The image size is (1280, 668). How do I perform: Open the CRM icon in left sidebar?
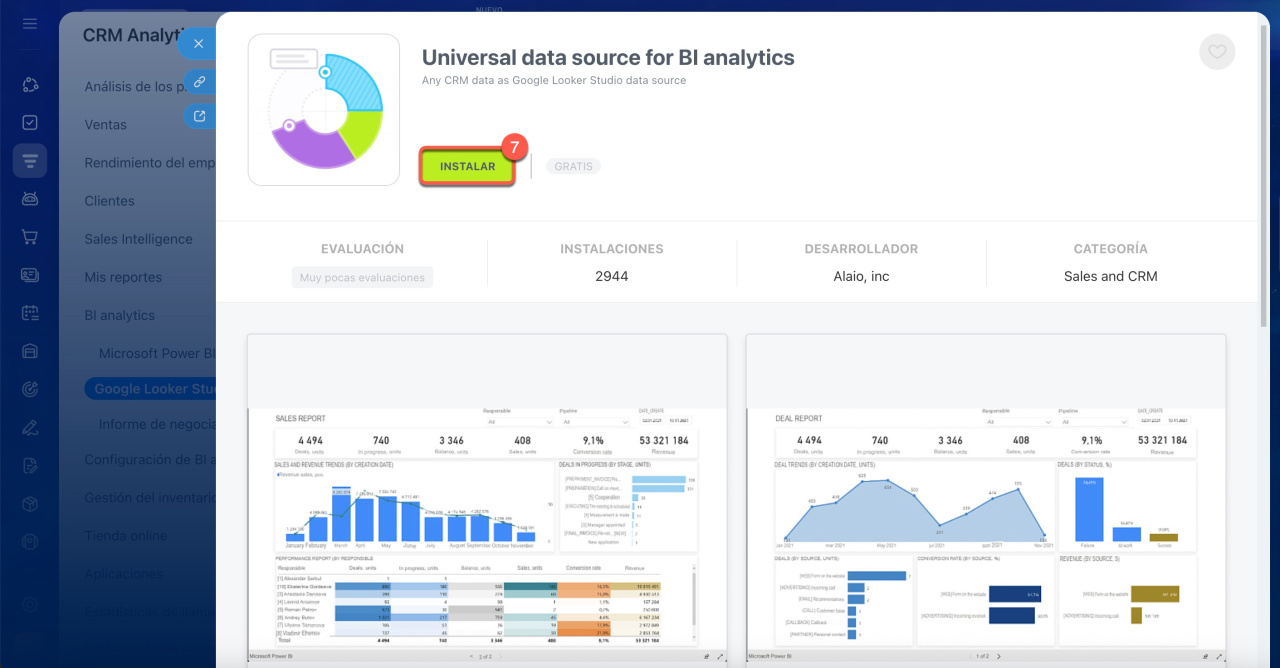point(30,161)
